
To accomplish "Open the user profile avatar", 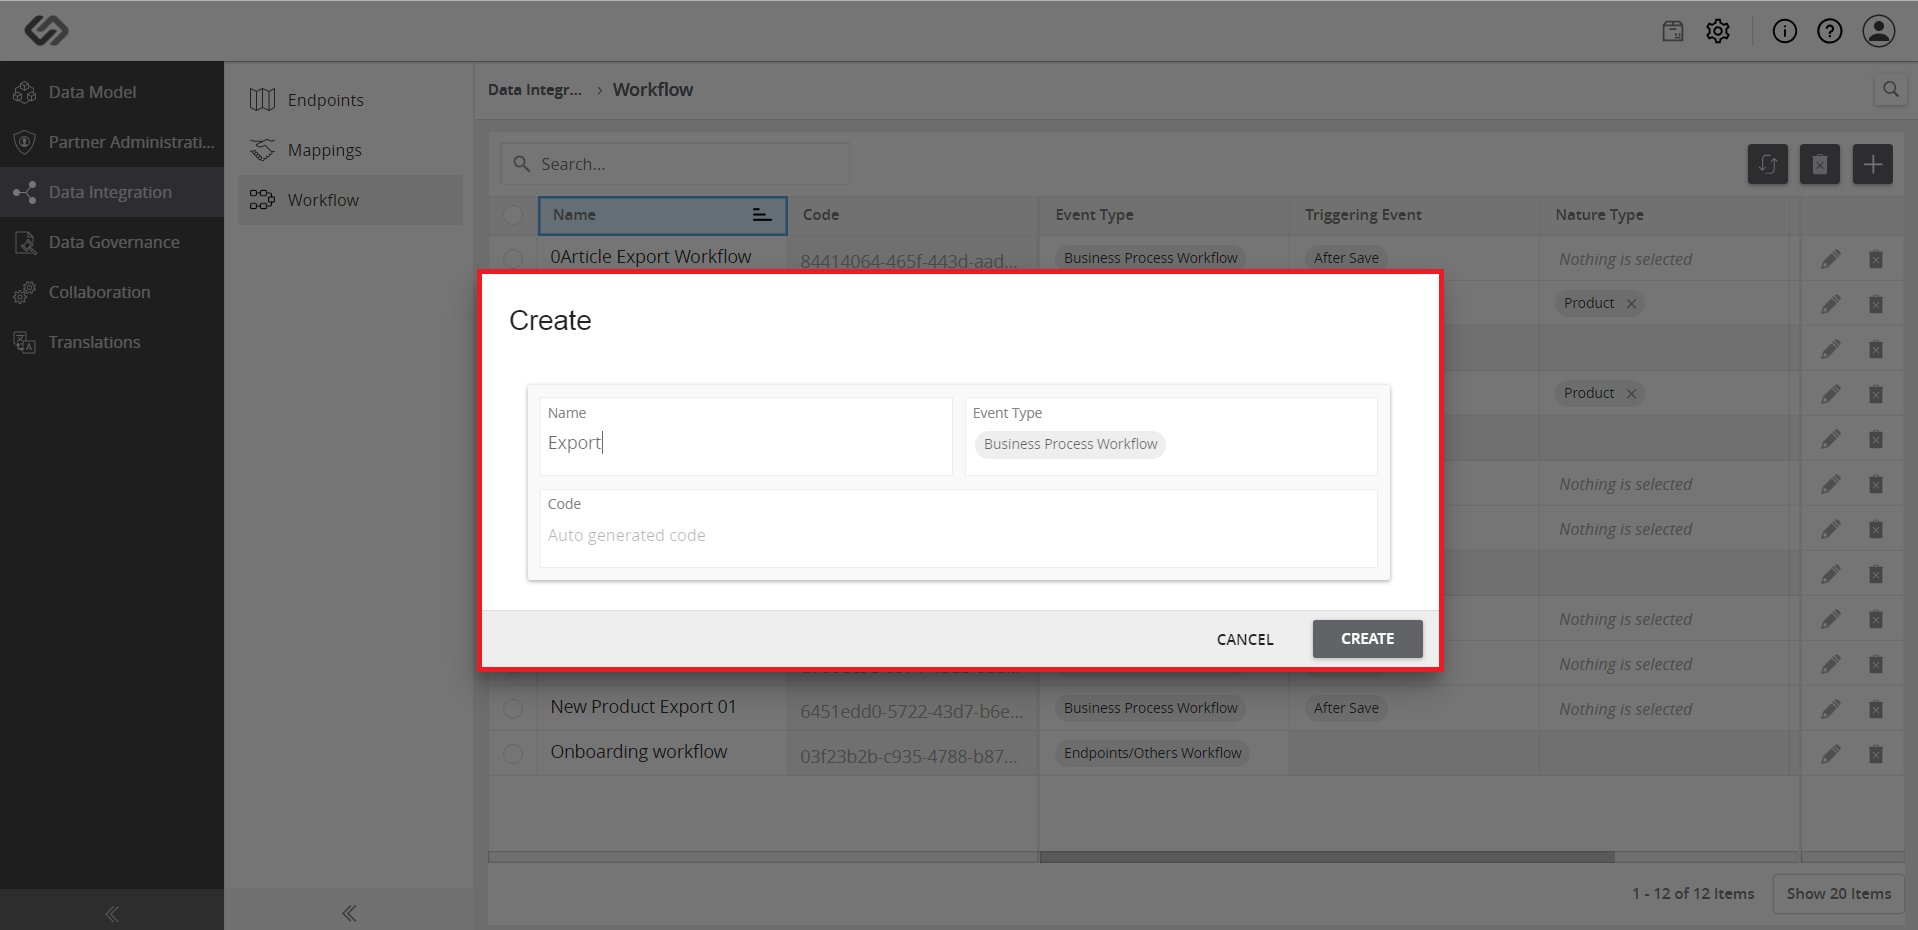I will click(1879, 31).
